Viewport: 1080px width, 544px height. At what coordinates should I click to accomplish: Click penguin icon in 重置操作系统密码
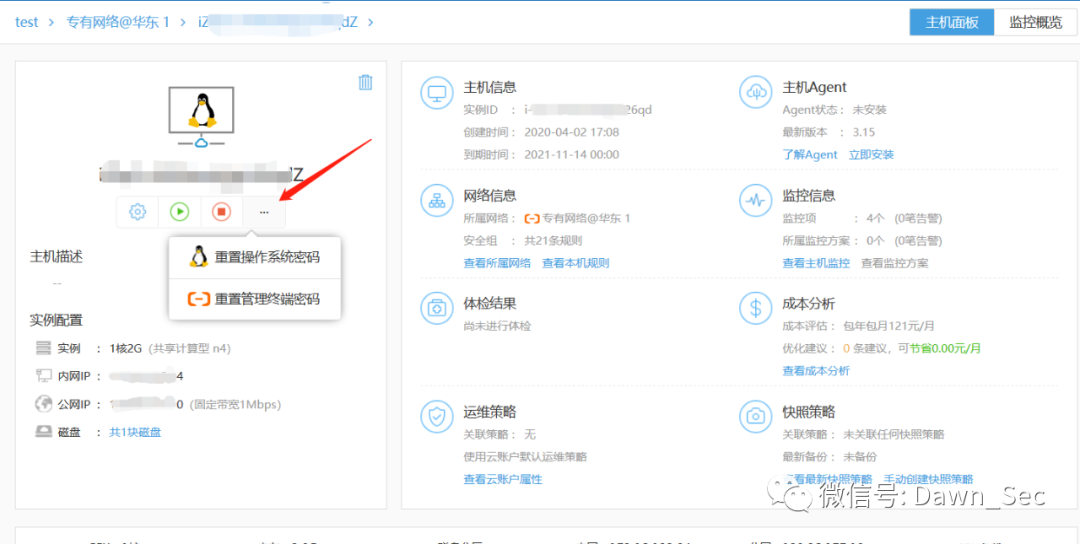coord(199,257)
